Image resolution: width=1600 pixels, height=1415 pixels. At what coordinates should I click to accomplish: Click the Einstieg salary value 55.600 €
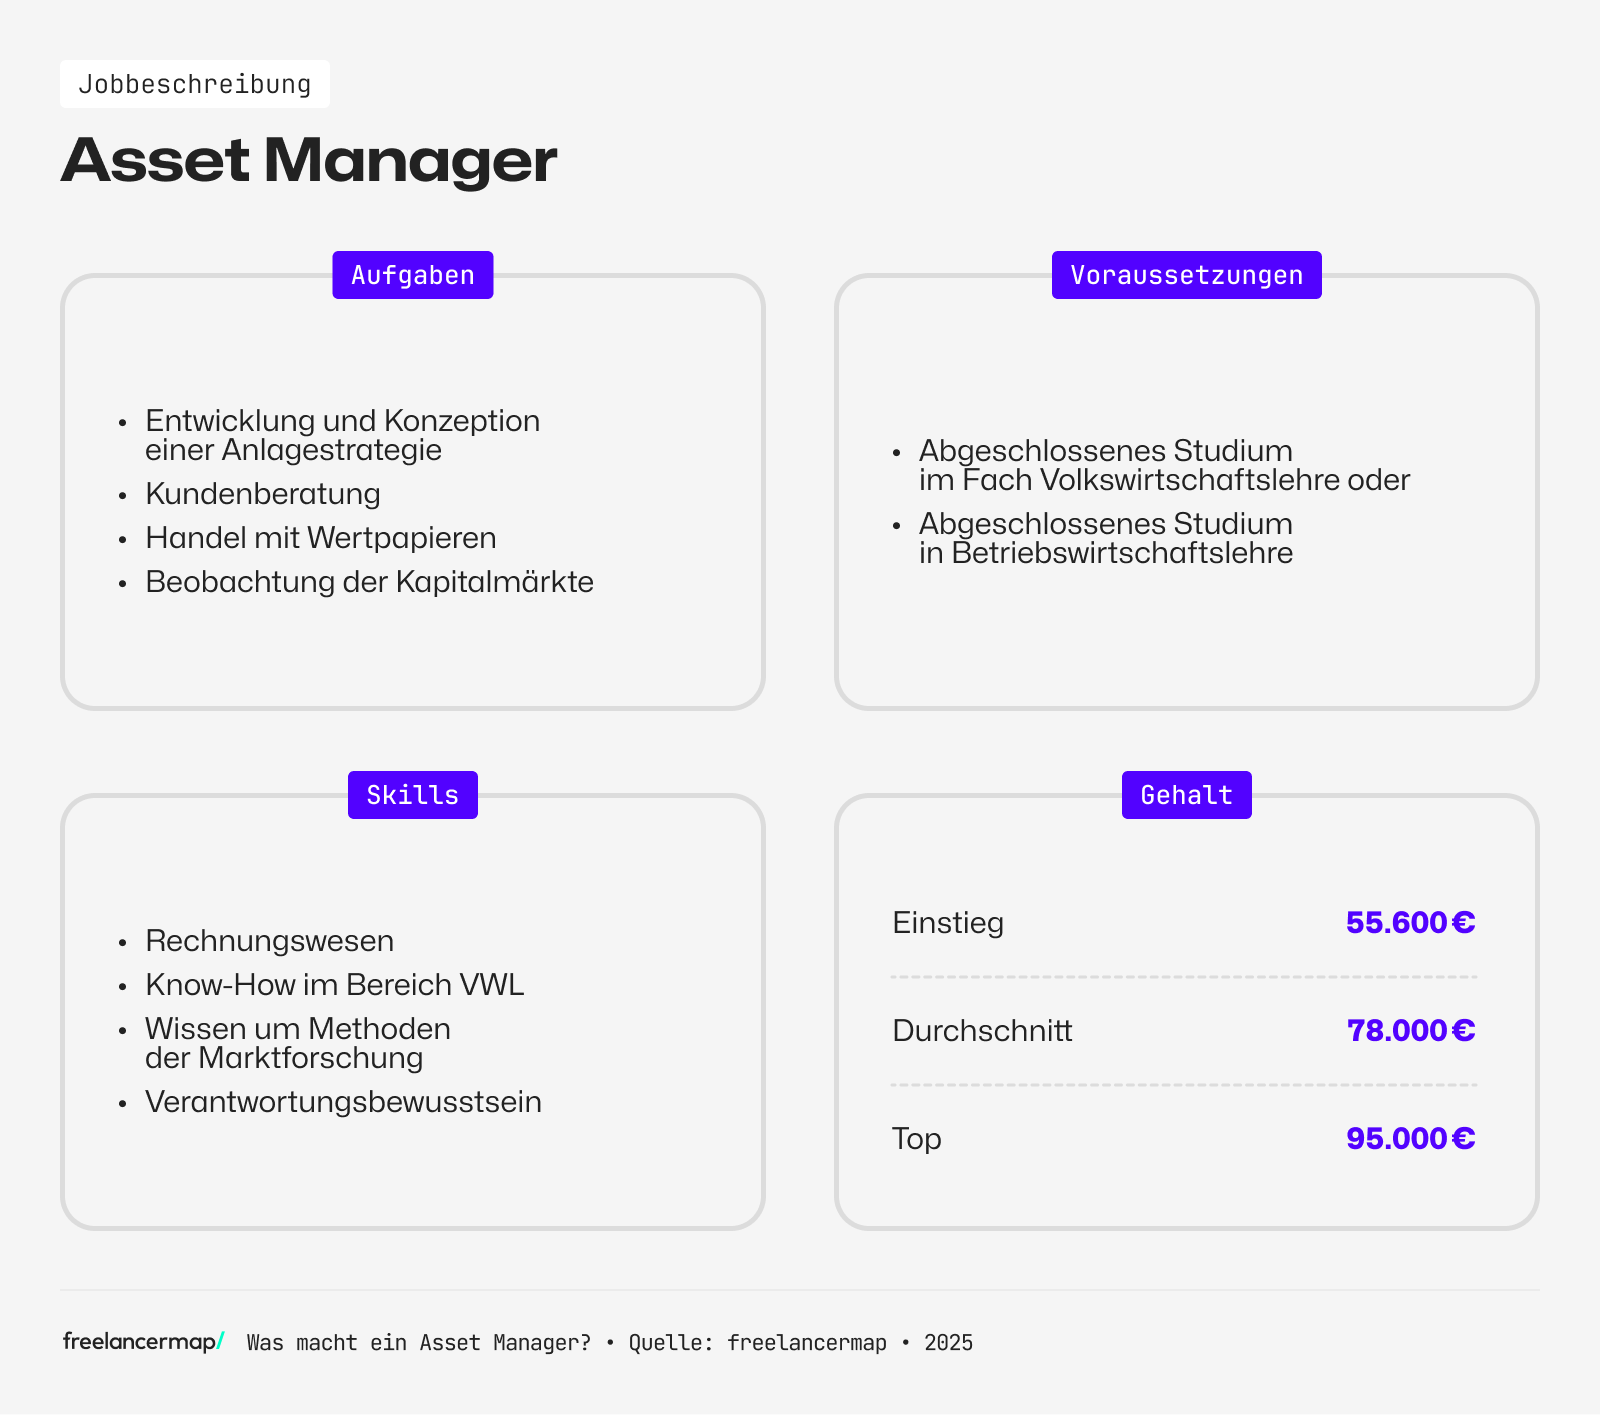point(1410,922)
